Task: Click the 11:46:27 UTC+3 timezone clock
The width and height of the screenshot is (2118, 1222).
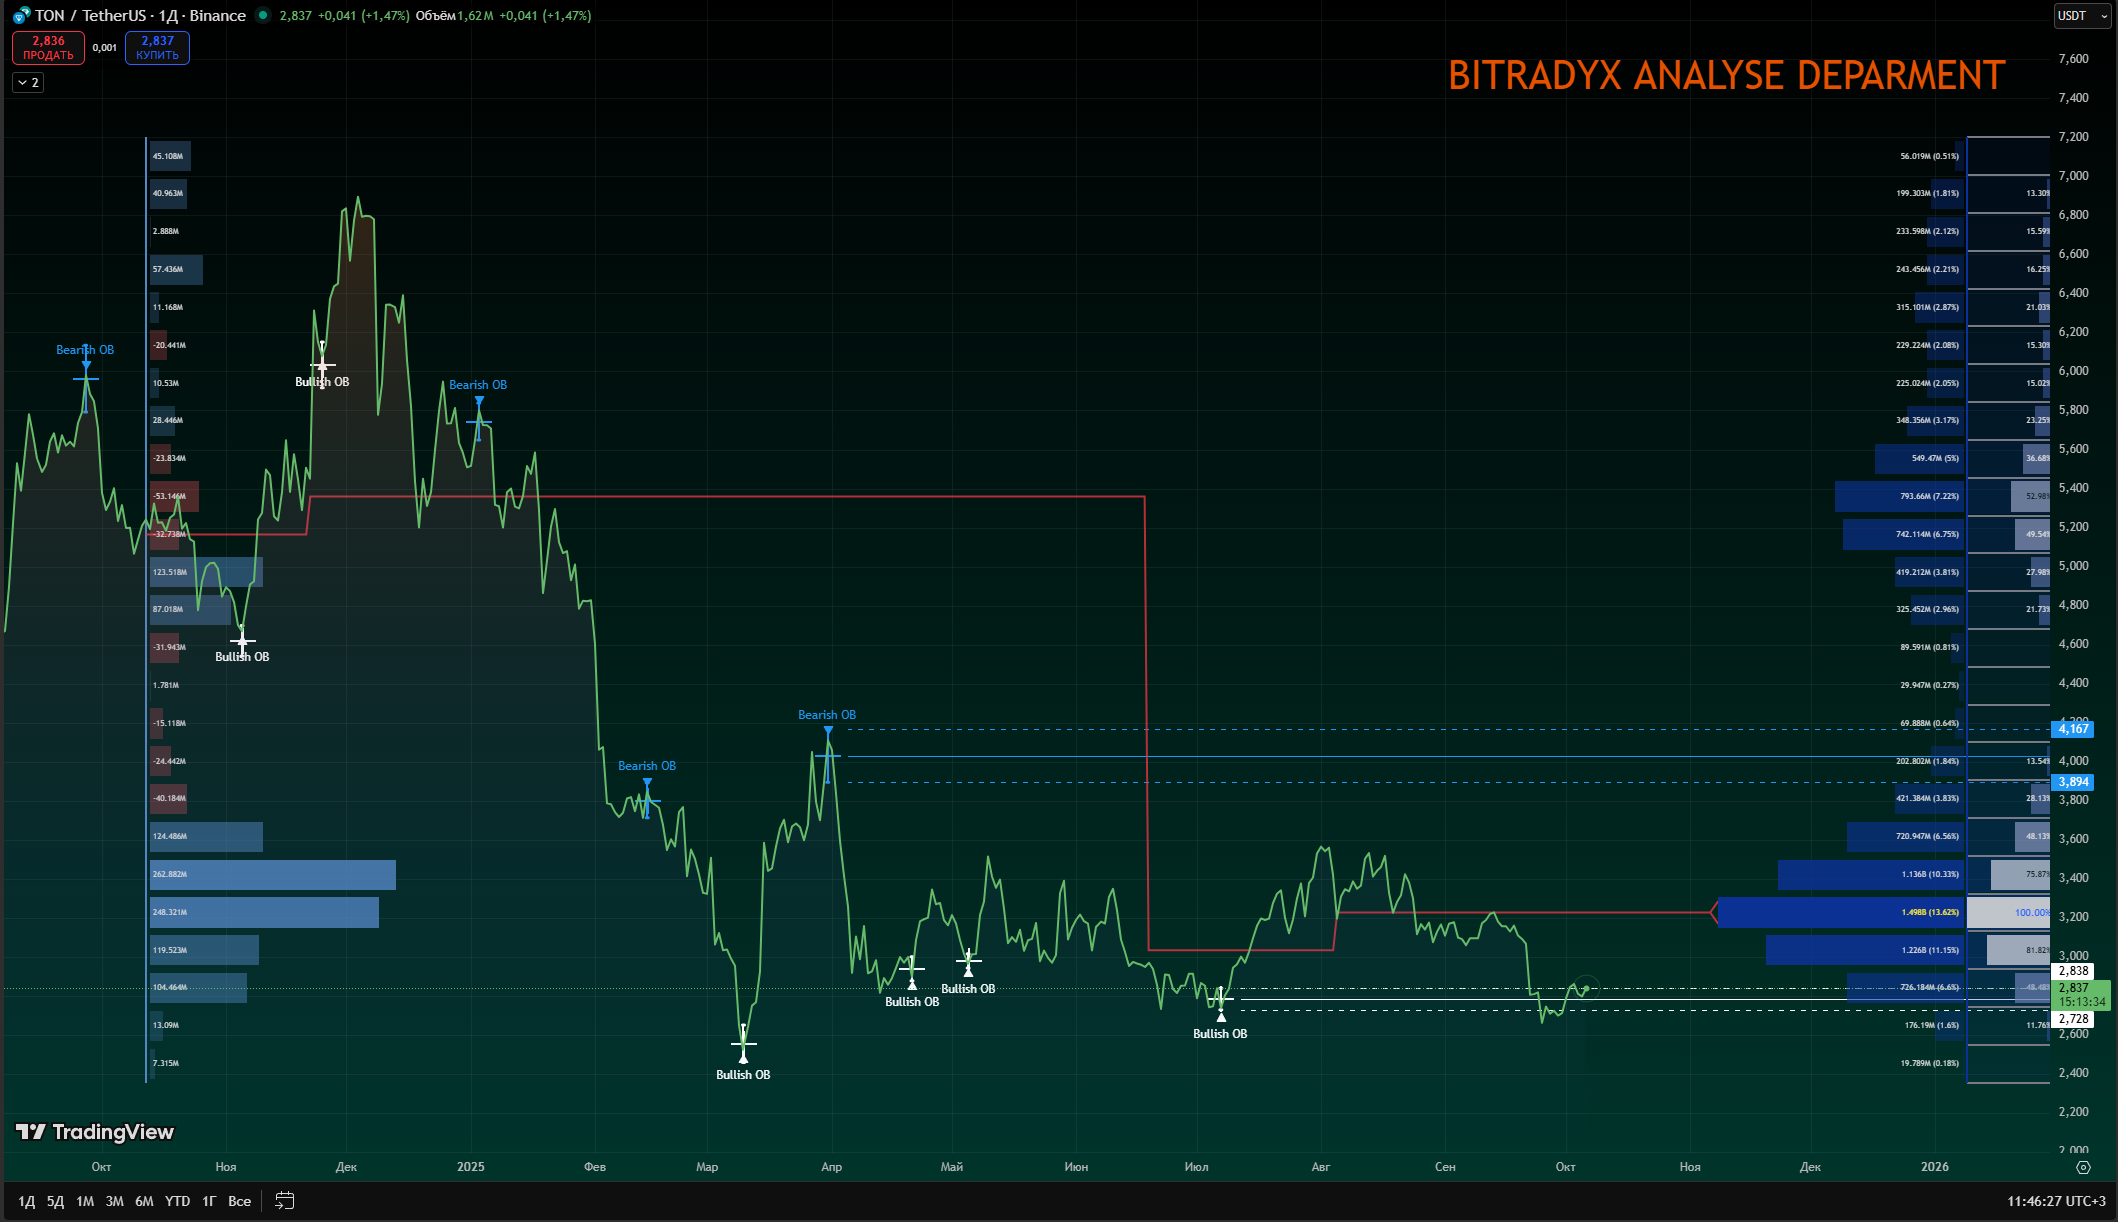Action: coord(2056,1201)
